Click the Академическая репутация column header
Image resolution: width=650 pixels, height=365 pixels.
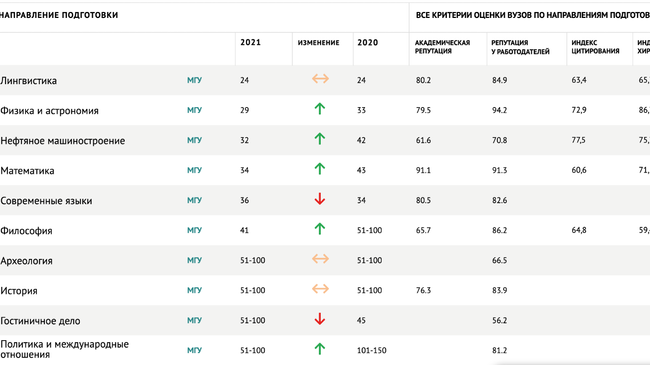(x=442, y=47)
